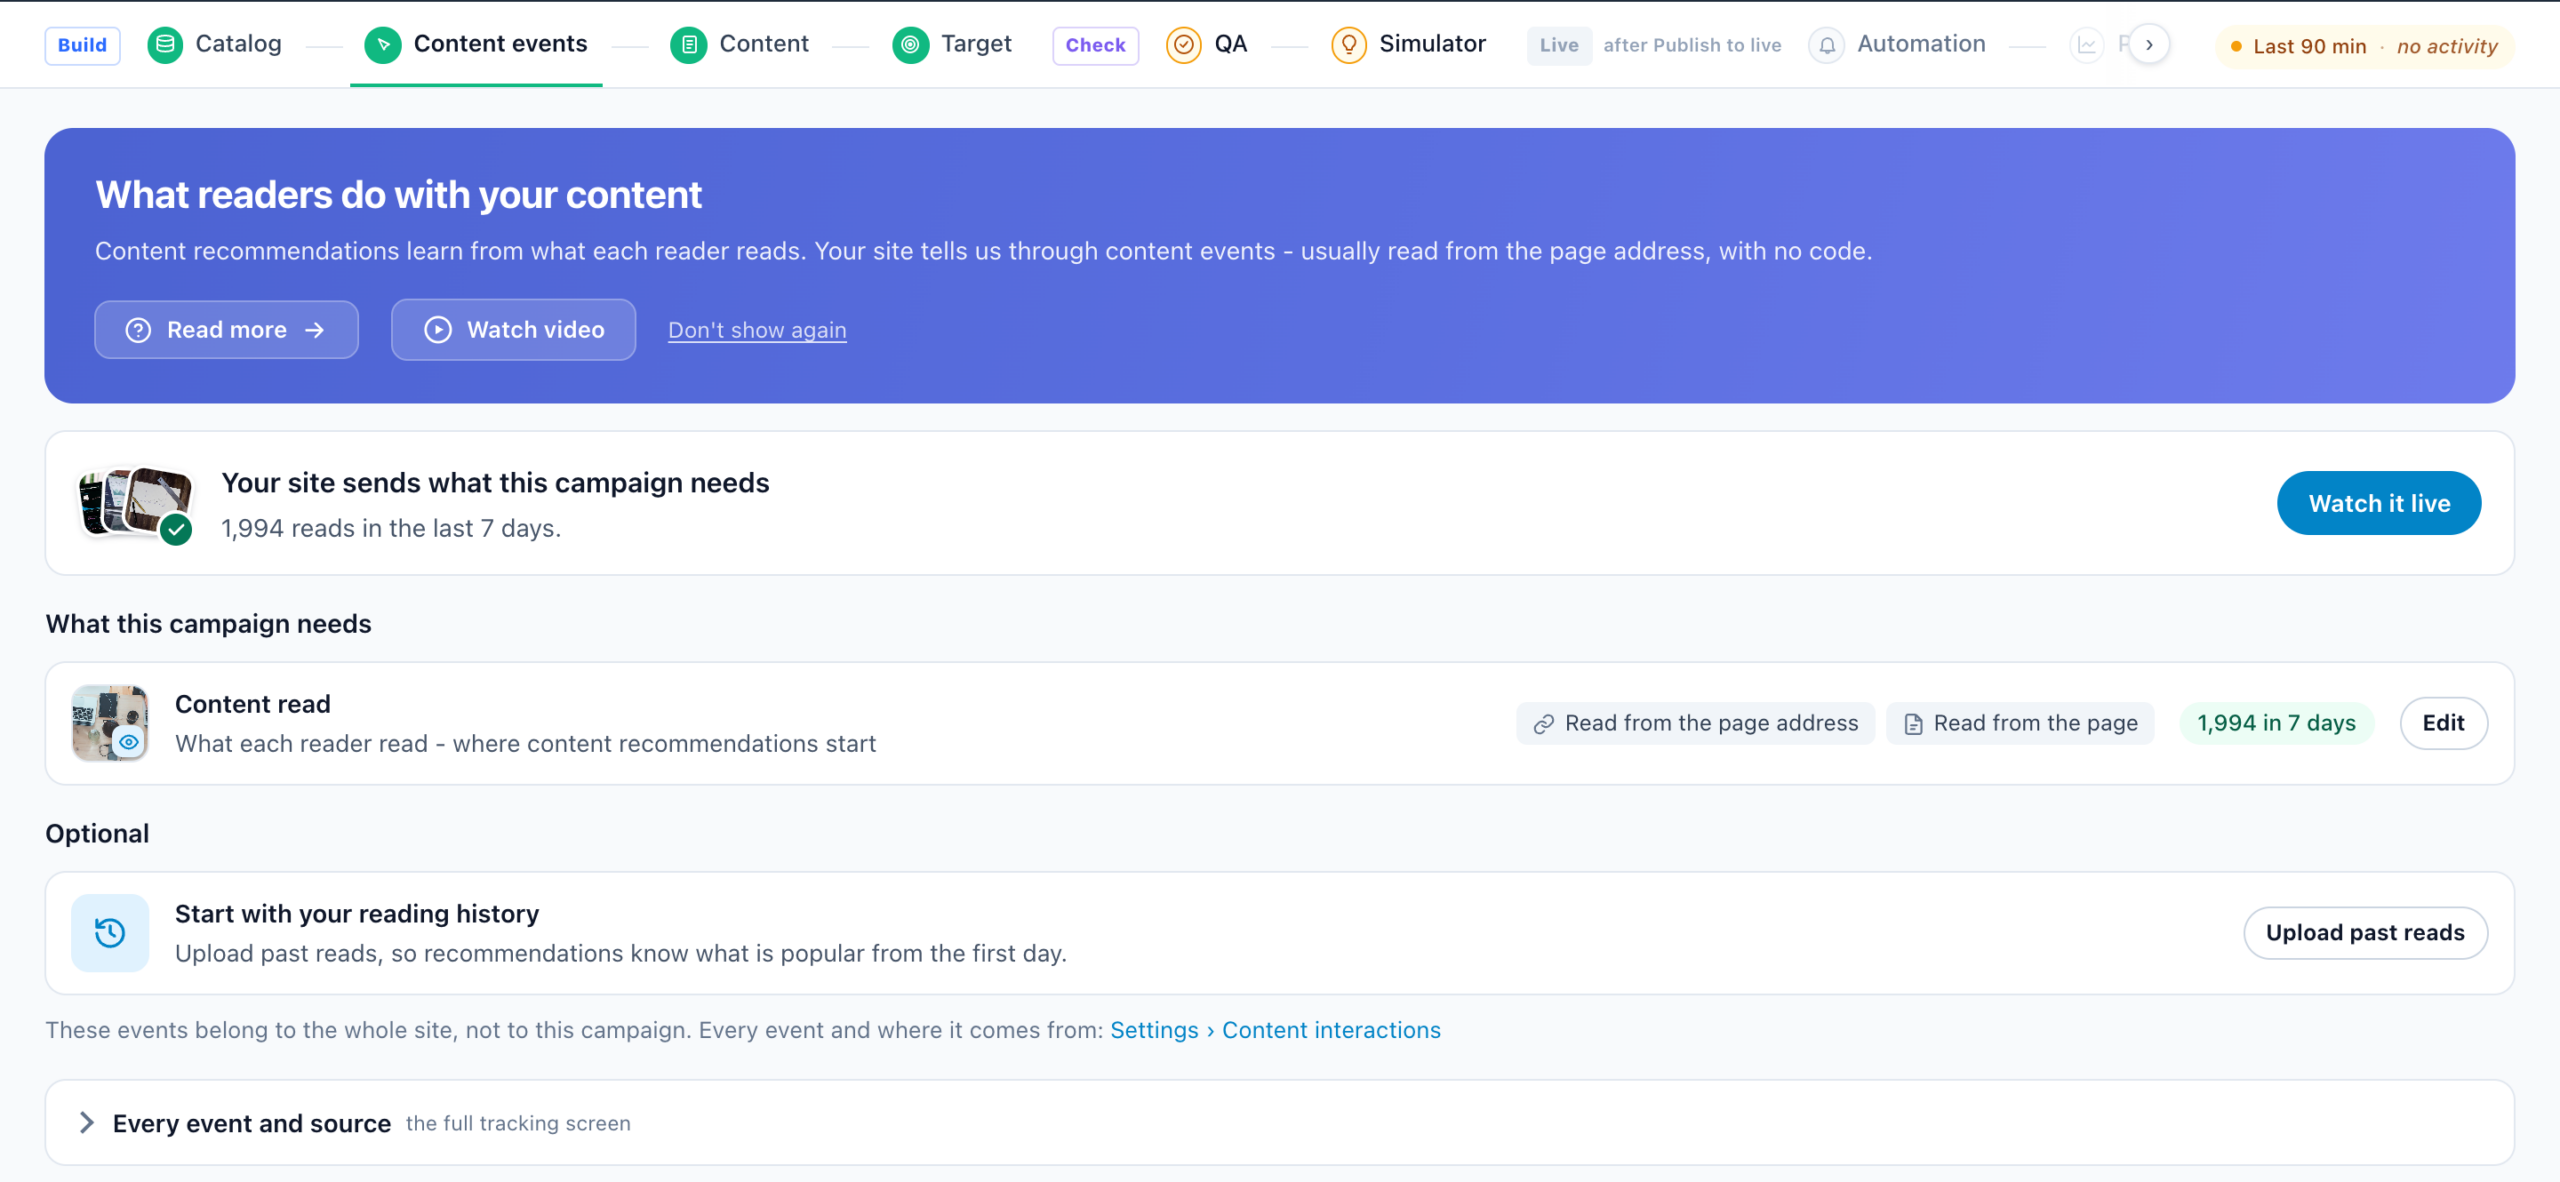Click the Live stage badge
This screenshot has width=2560, height=1182.
(x=1559, y=45)
